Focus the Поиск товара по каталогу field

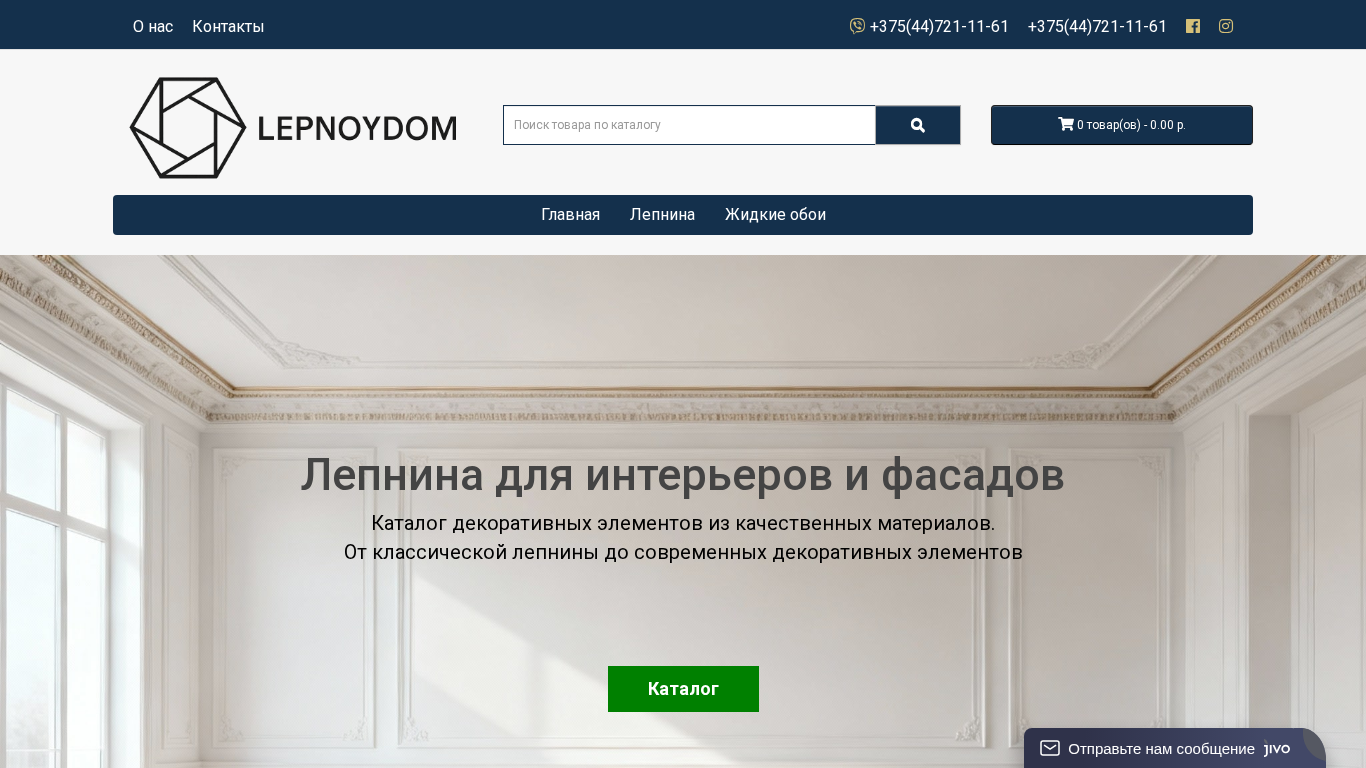click(689, 125)
